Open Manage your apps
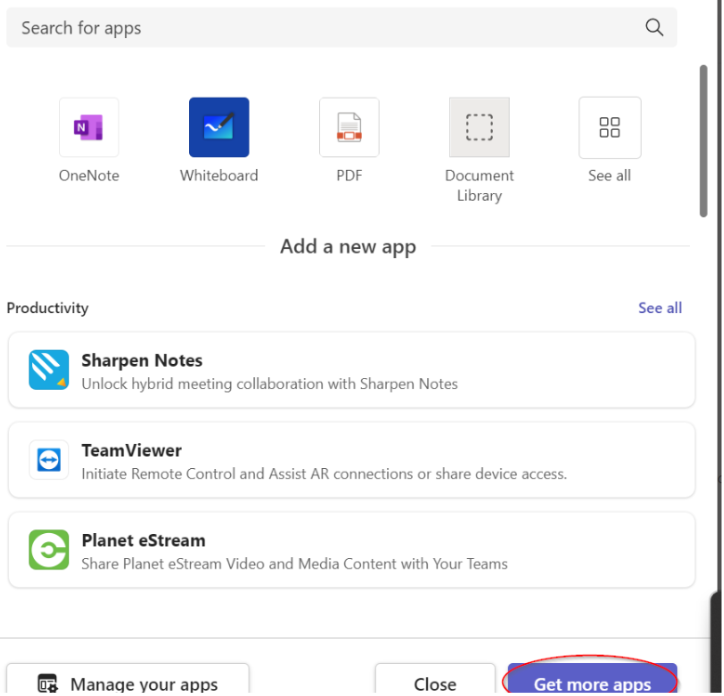Screen dimensions: 724x696 click(x=128, y=679)
